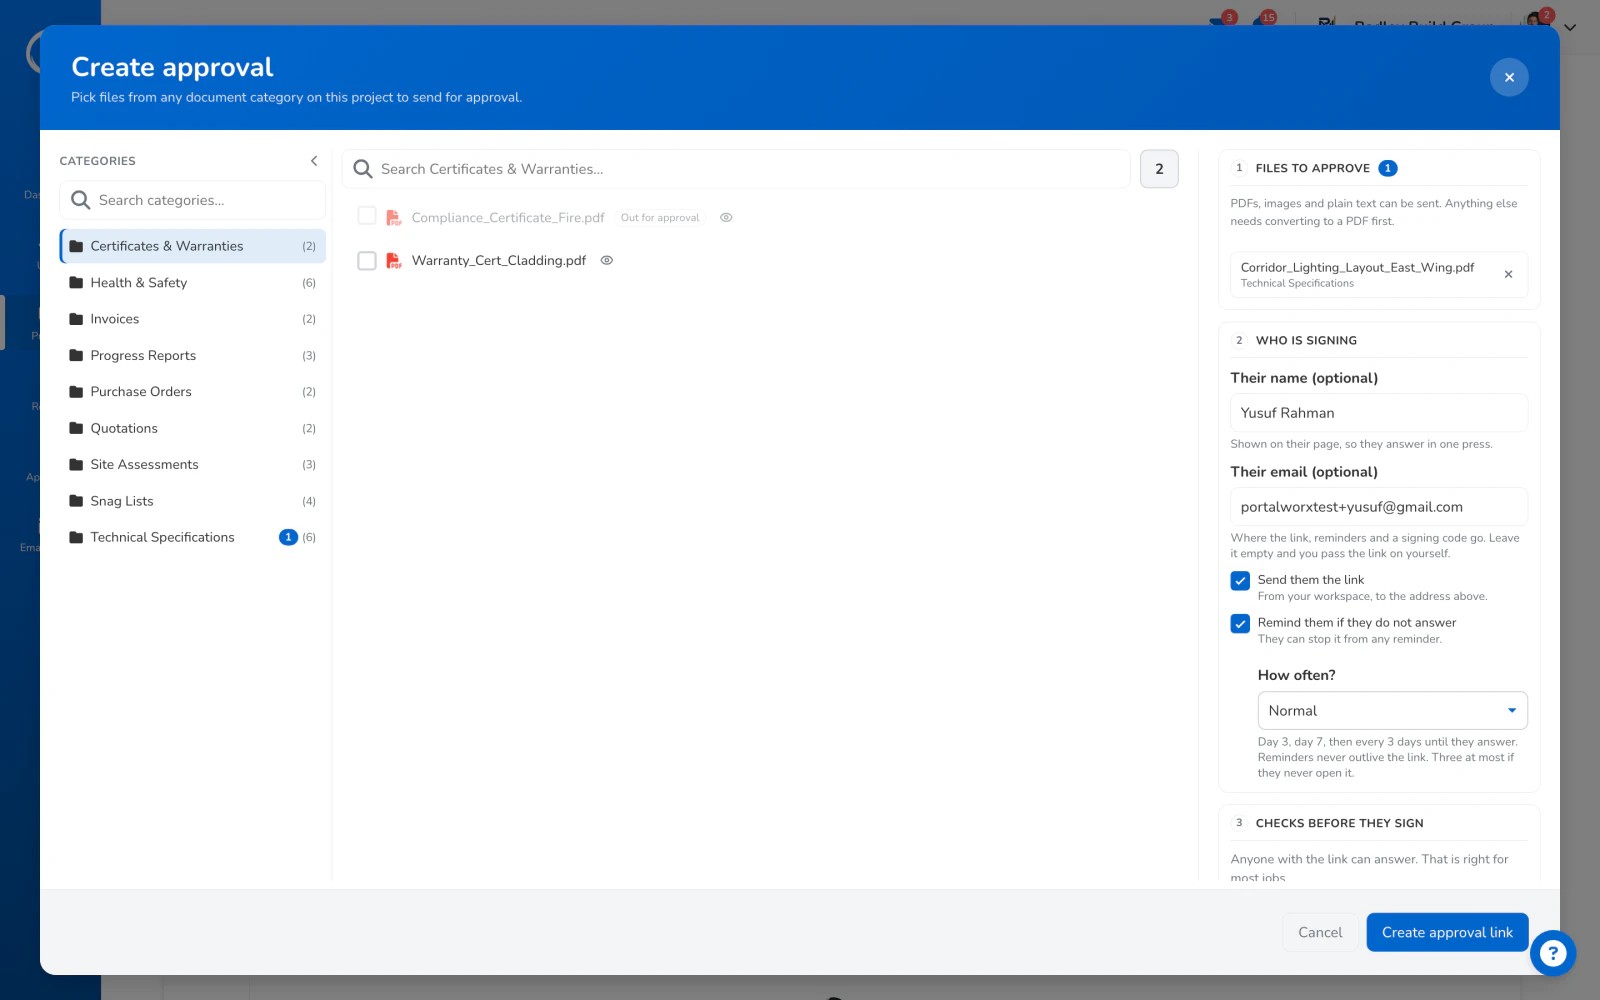Open the How often dropdown set to Normal
The height and width of the screenshot is (1000, 1600).
tap(1392, 711)
